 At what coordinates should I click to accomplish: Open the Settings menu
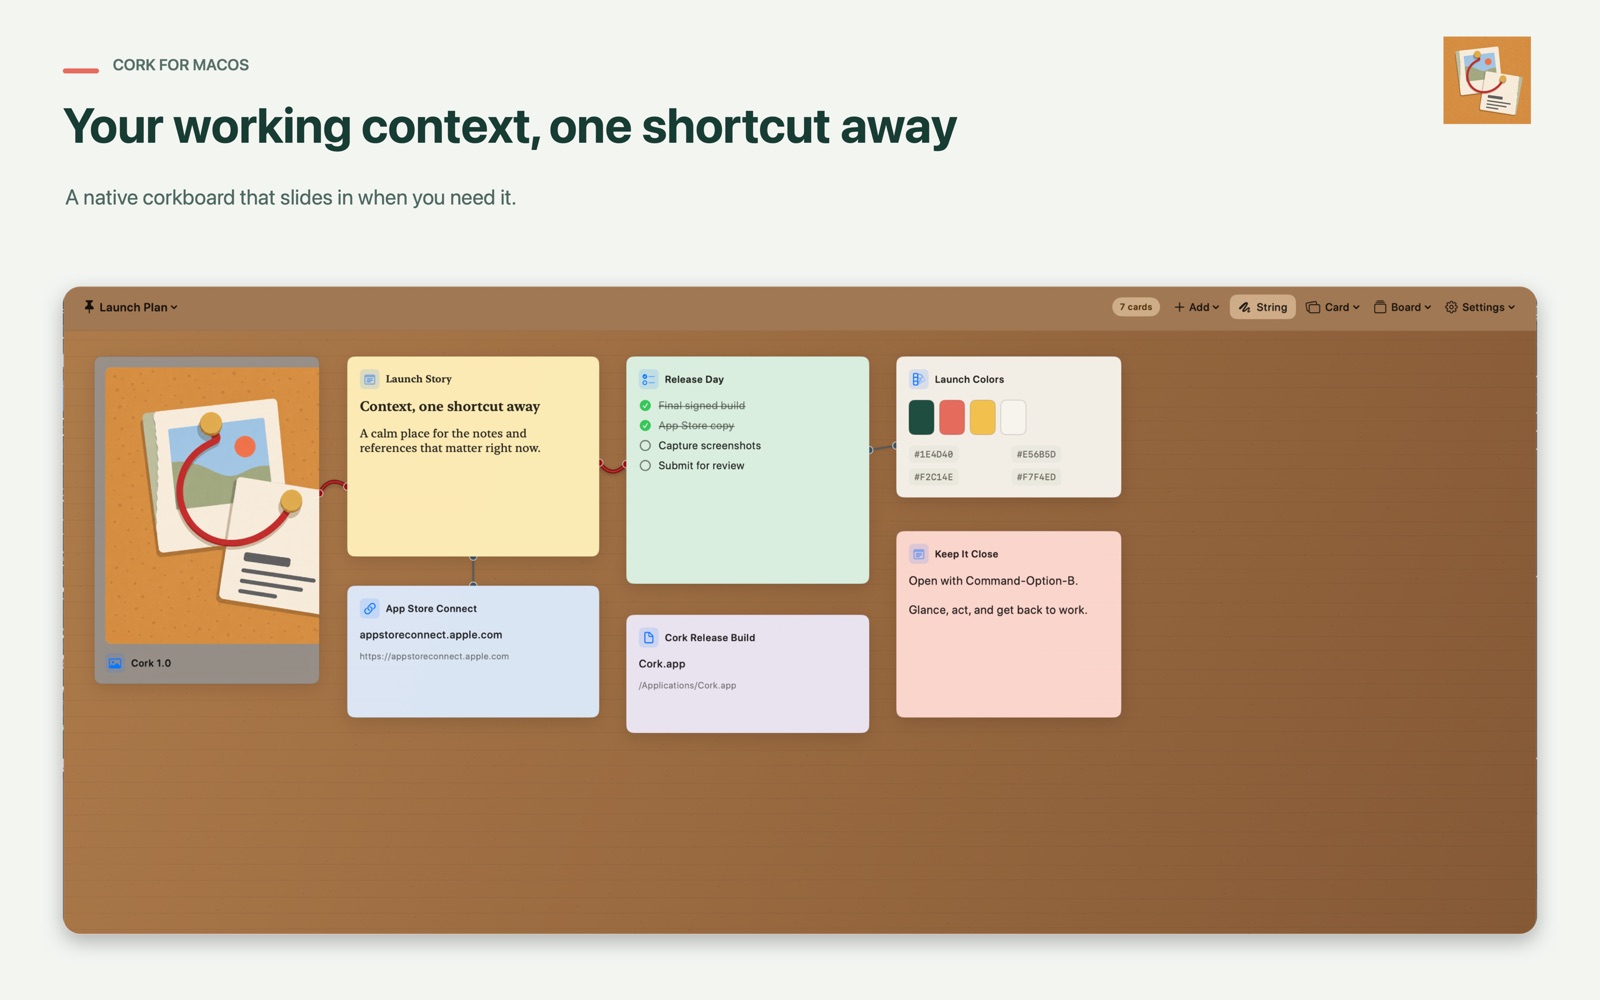[1480, 307]
